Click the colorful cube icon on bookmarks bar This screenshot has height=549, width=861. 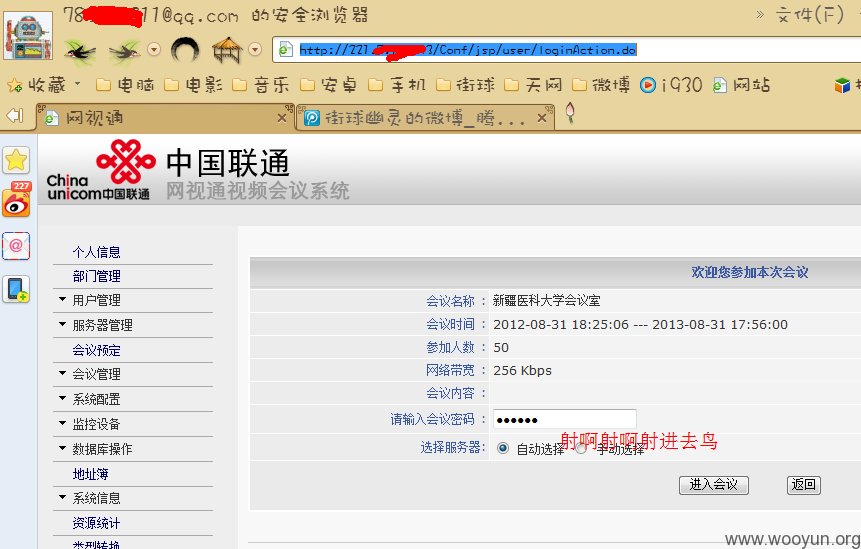842,85
